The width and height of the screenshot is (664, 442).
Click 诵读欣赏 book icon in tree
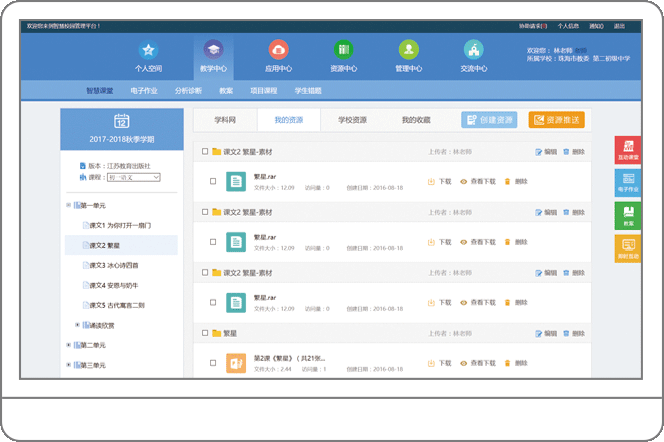[86, 325]
